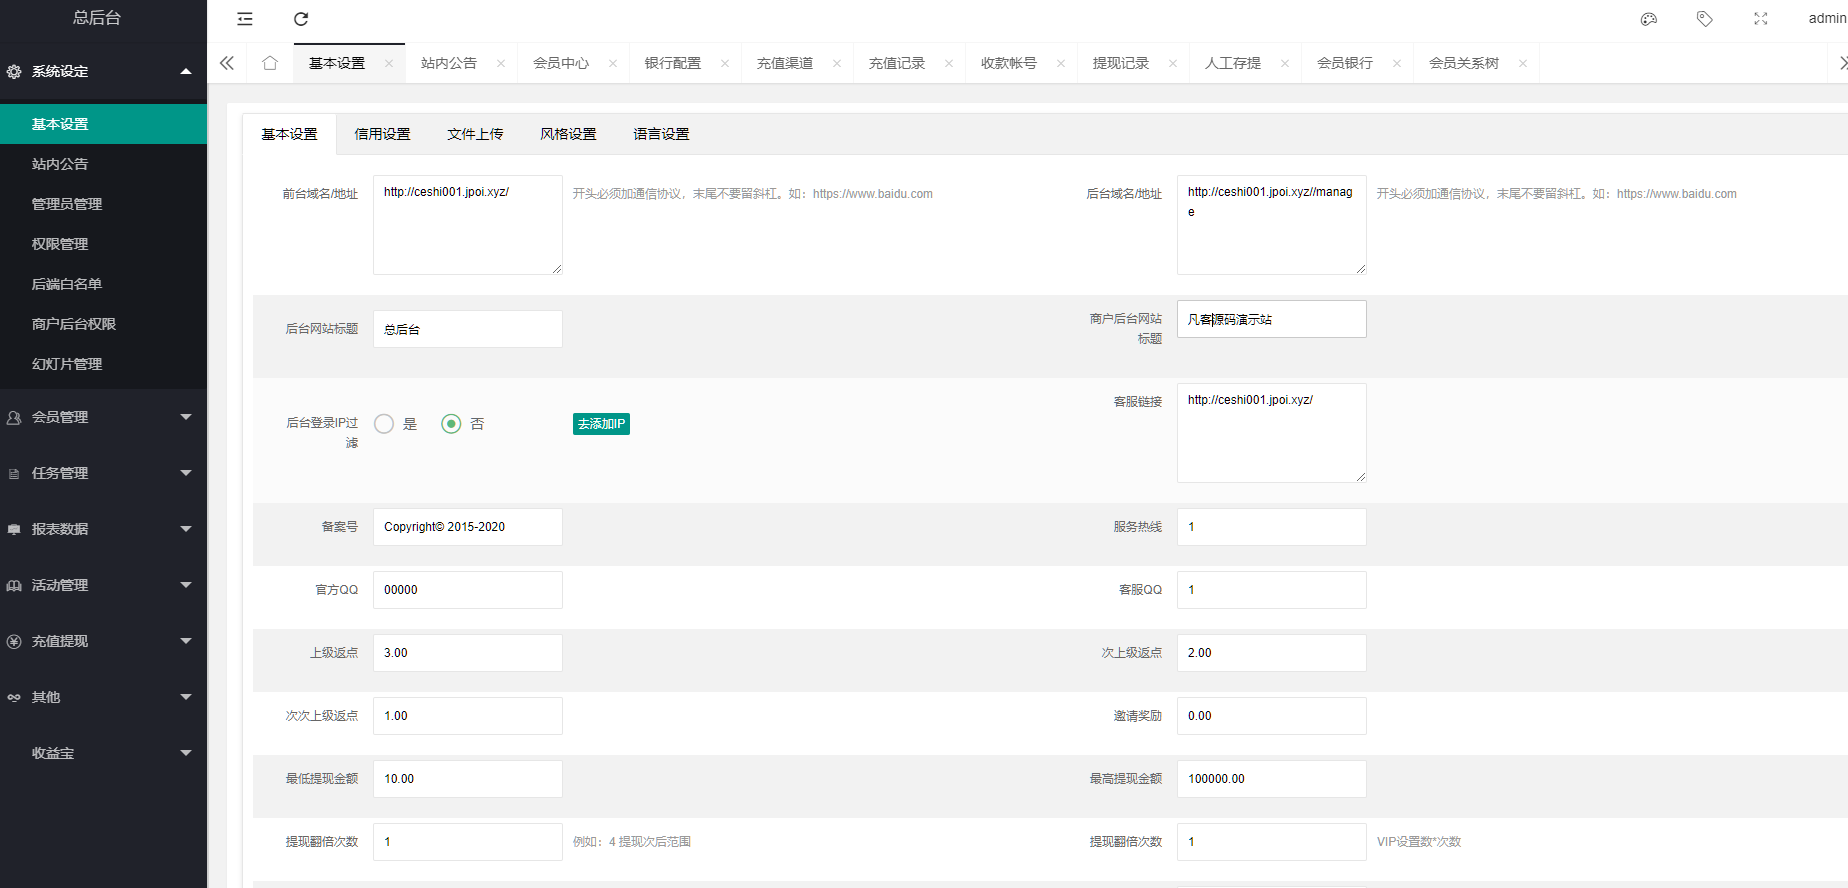Viewport: 1848px width, 888px height.
Task: Switch to the 信用设置 tab
Action: pyautogui.click(x=382, y=134)
